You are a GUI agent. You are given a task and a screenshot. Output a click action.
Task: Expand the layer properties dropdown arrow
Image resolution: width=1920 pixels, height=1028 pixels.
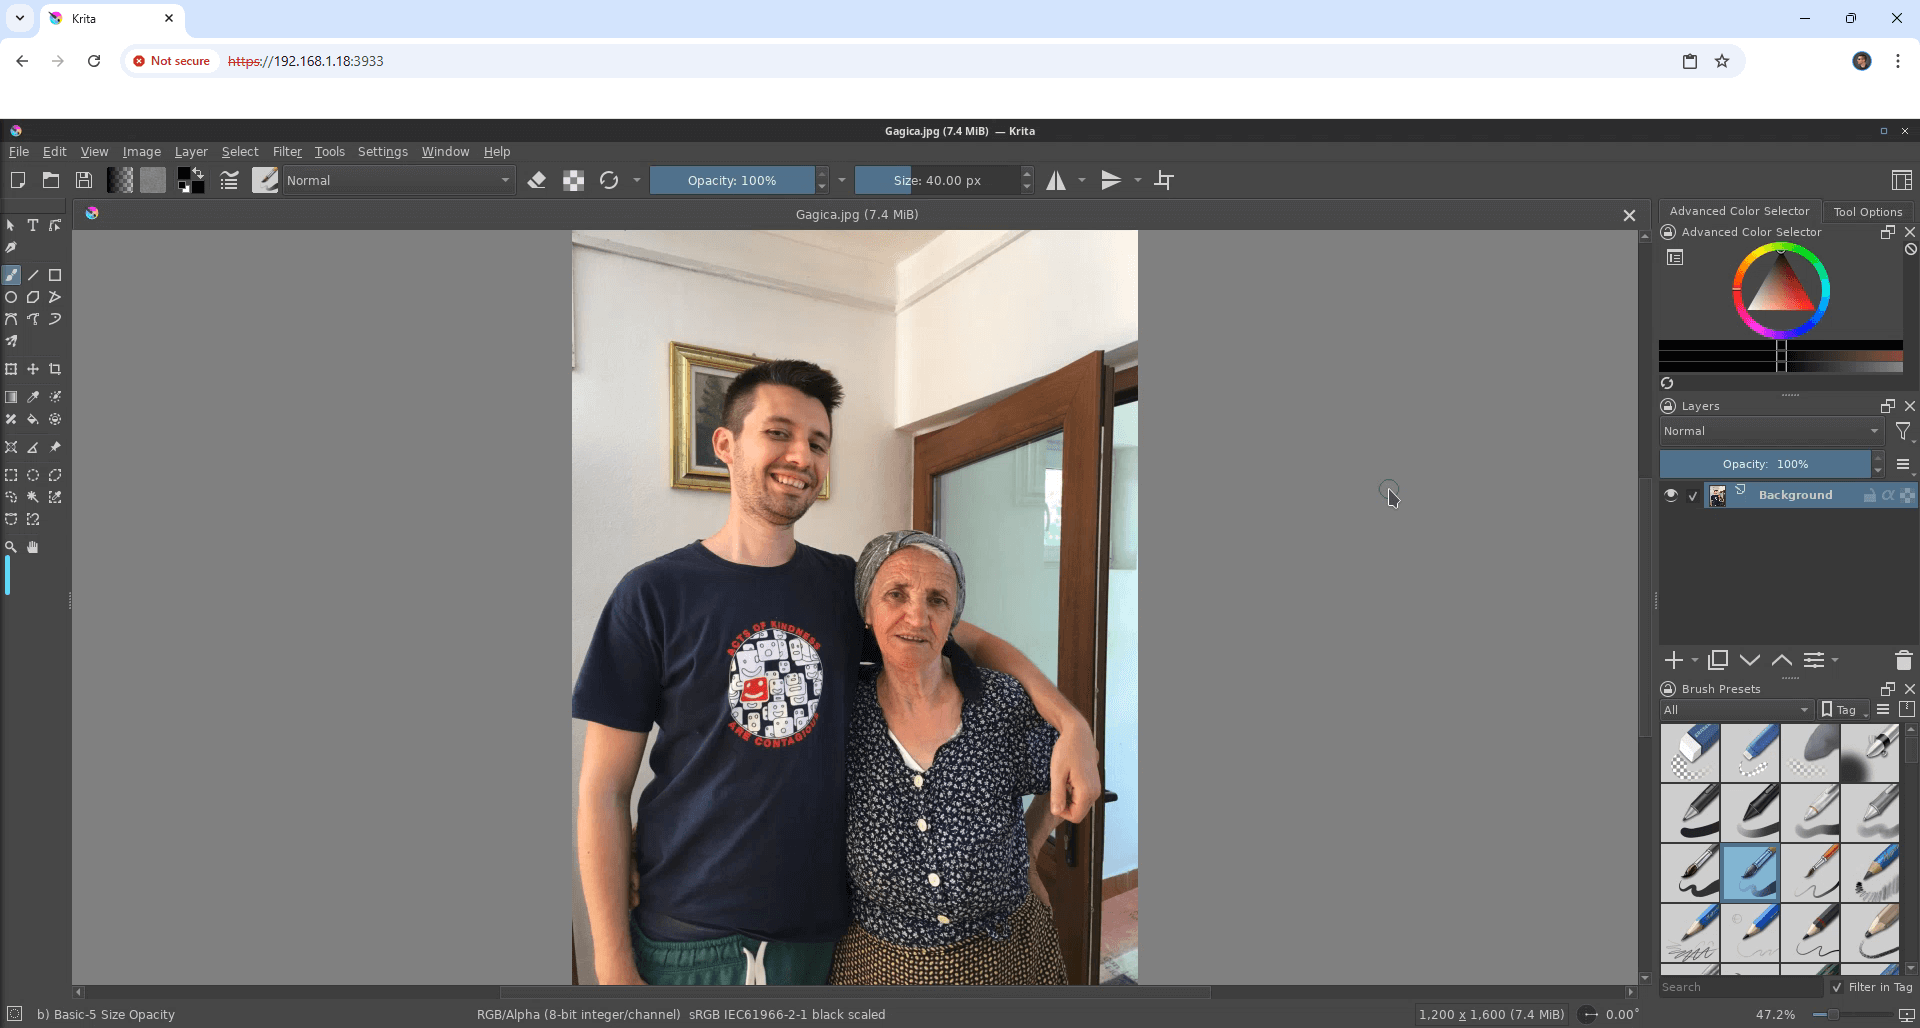1835,660
